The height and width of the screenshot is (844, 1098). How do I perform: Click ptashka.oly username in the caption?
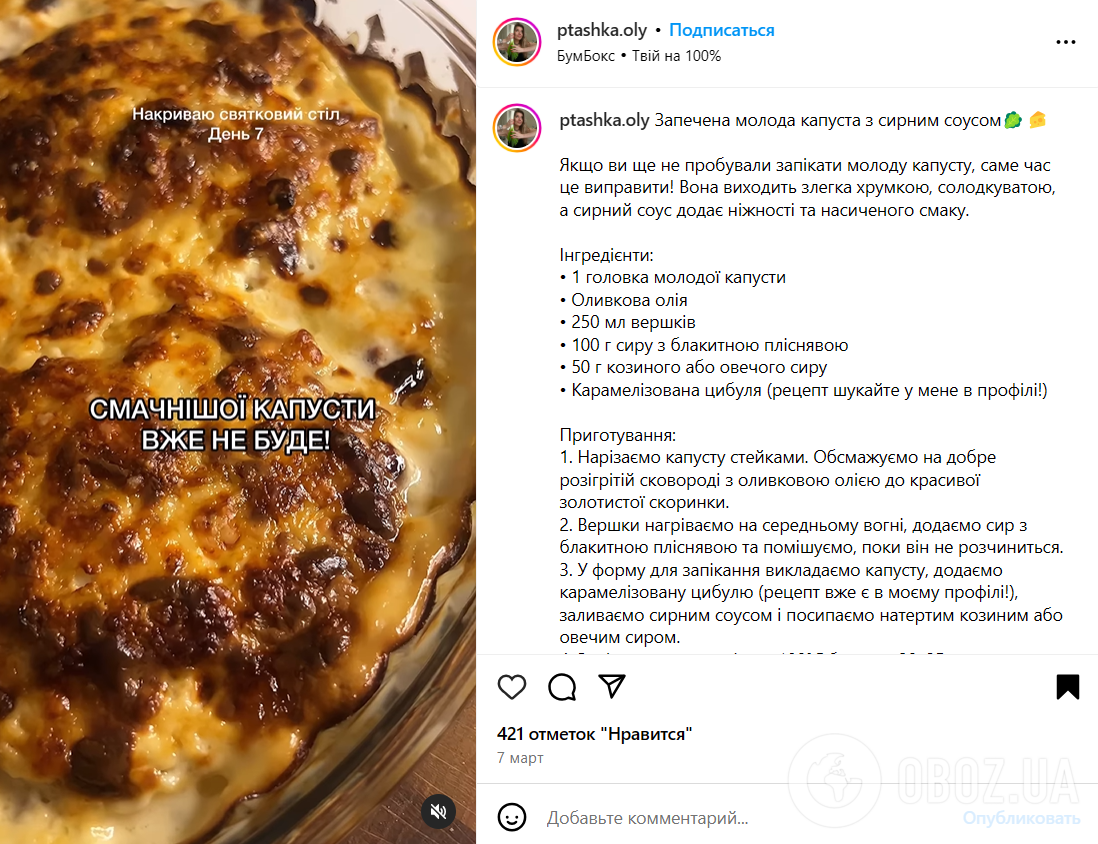point(604,120)
